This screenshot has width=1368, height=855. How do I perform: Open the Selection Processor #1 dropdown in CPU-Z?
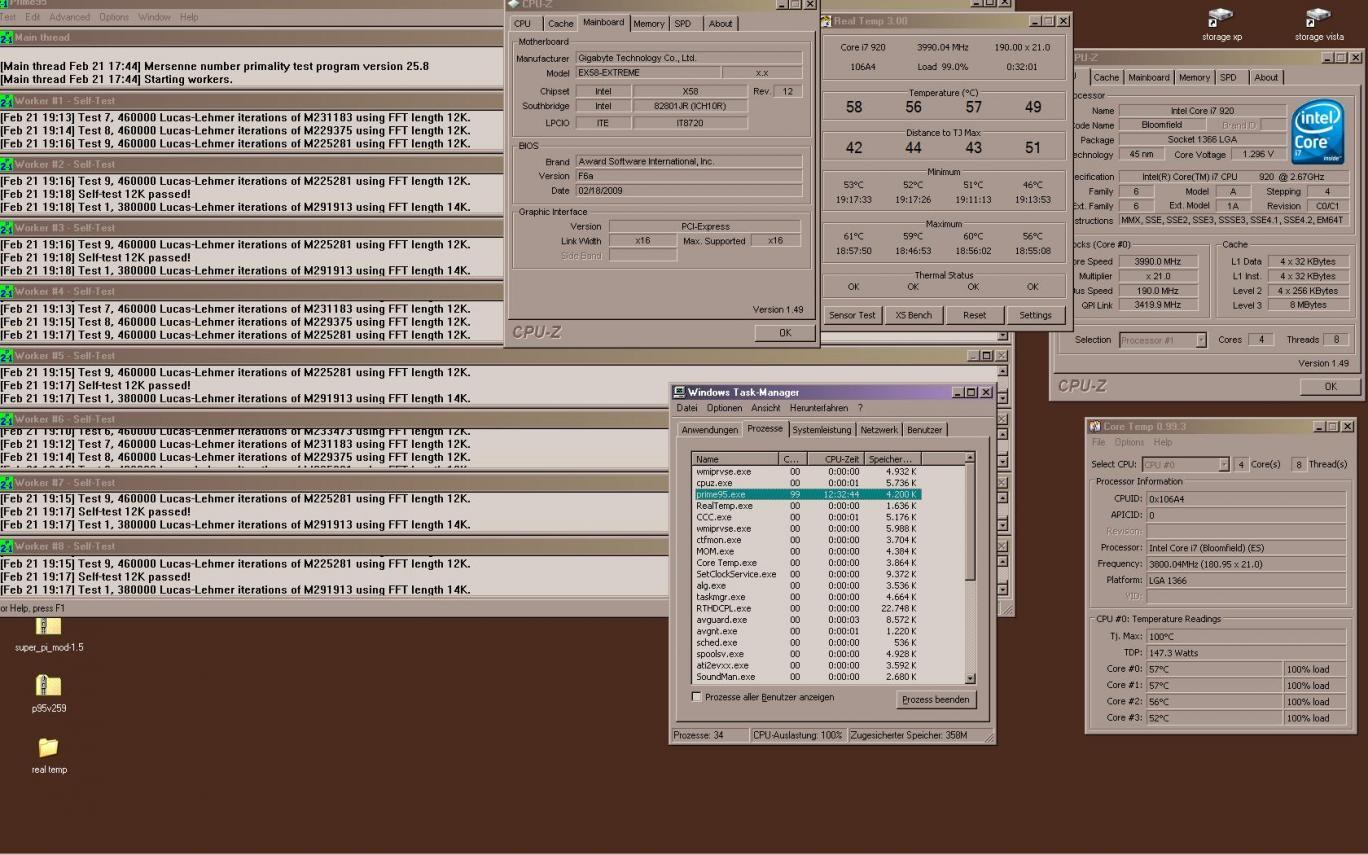click(1201, 340)
